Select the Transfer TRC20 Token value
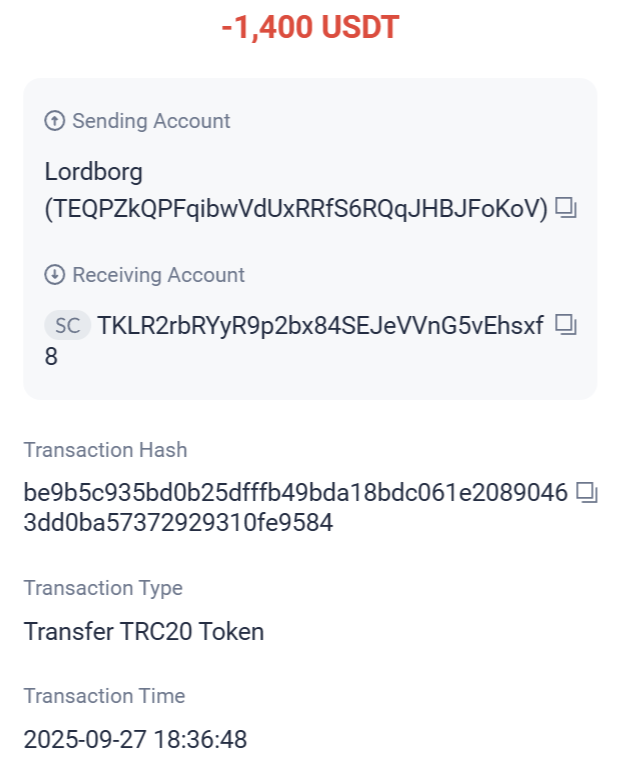This screenshot has height=778, width=617. tap(144, 631)
